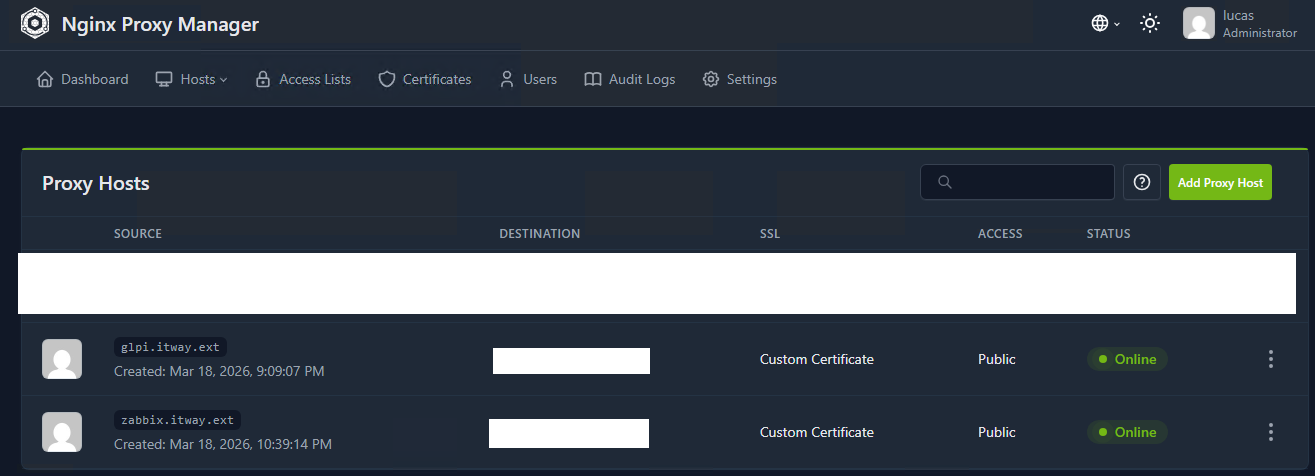Click the Nginx Proxy Manager hexagon logo

point(35,24)
